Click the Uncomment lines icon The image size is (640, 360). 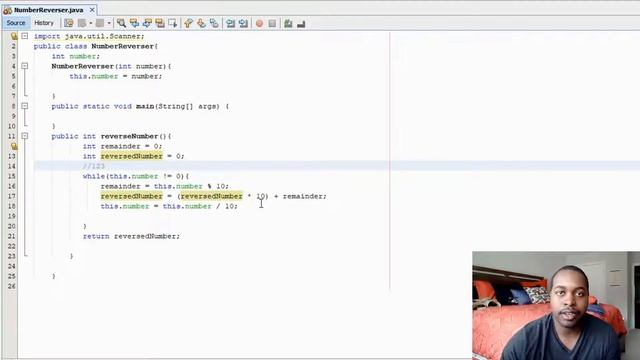click(301, 23)
